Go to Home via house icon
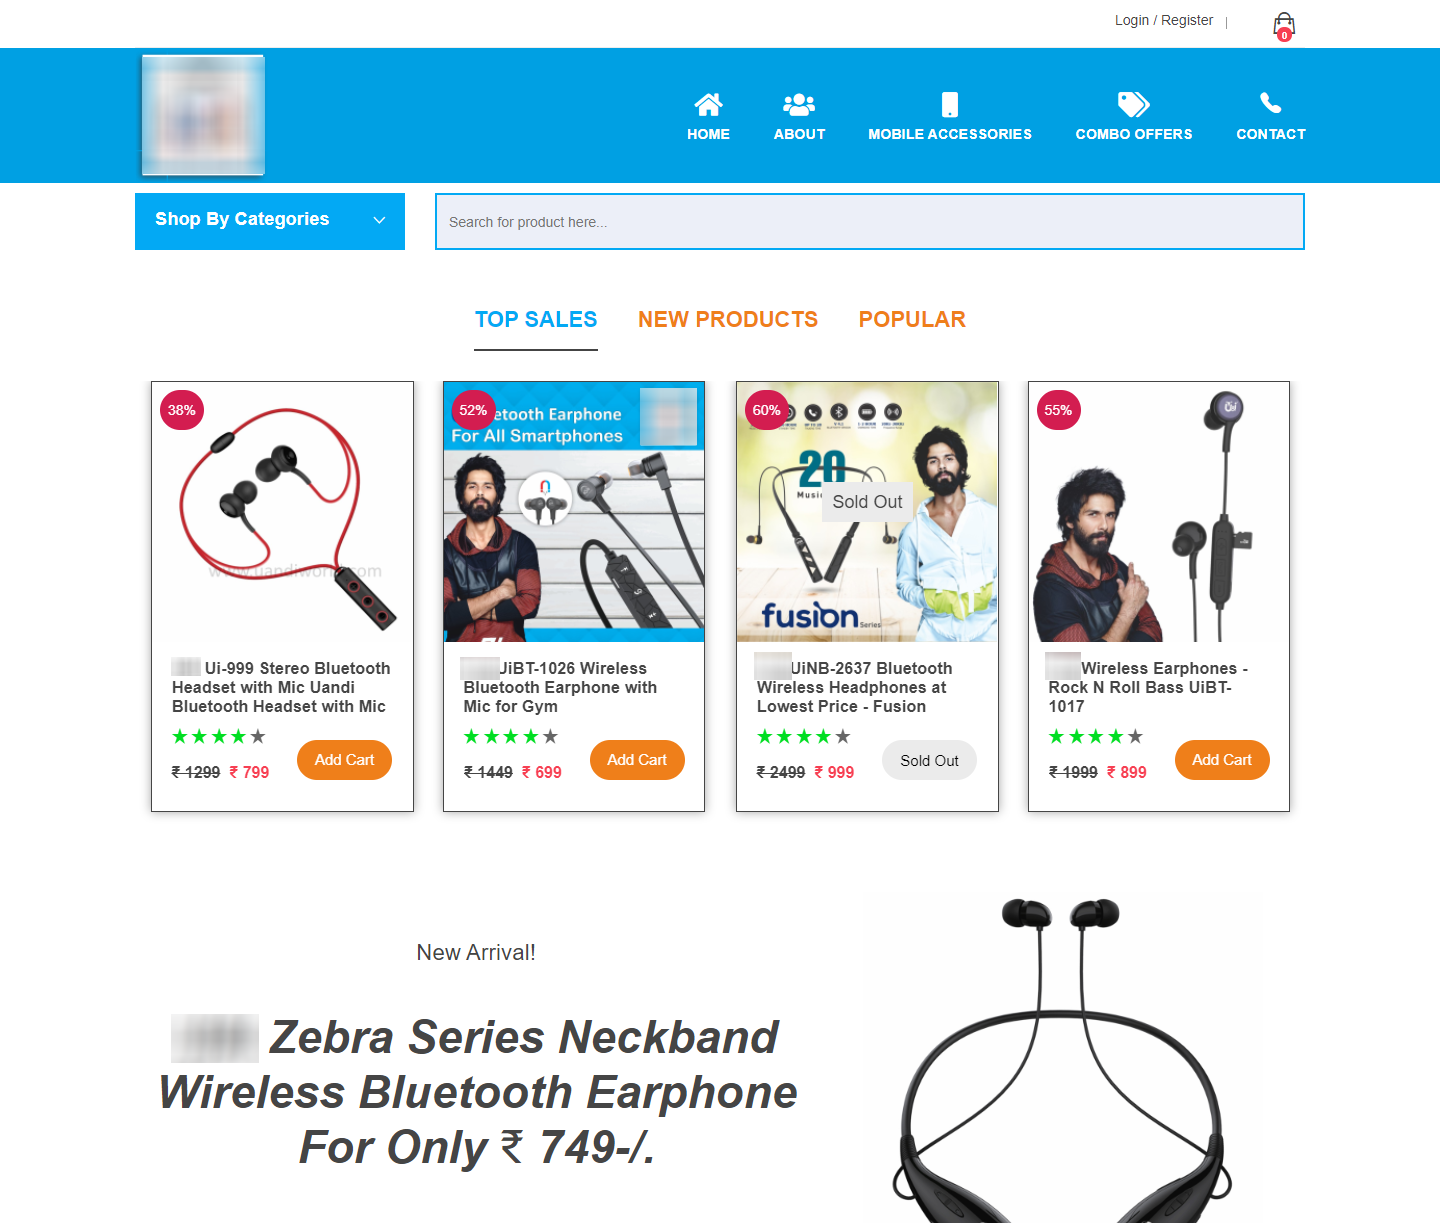Viewport: 1440px width, 1223px height. pyautogui.click(x=708, y=104)
